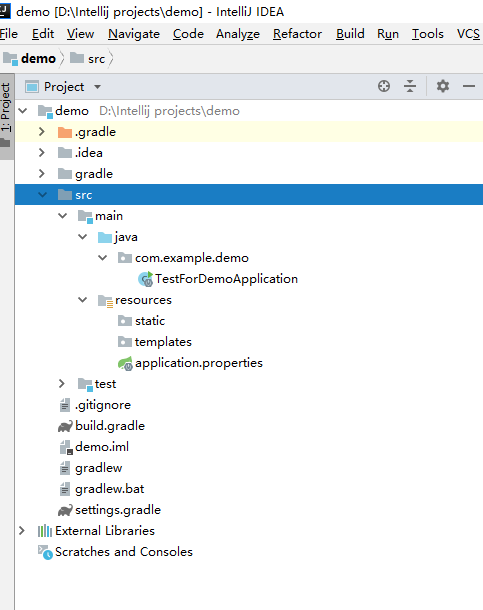Expand the gradle folder
The height and width of the screenshot is (610, 483).
pyautogui.click(x=42, y=174)
